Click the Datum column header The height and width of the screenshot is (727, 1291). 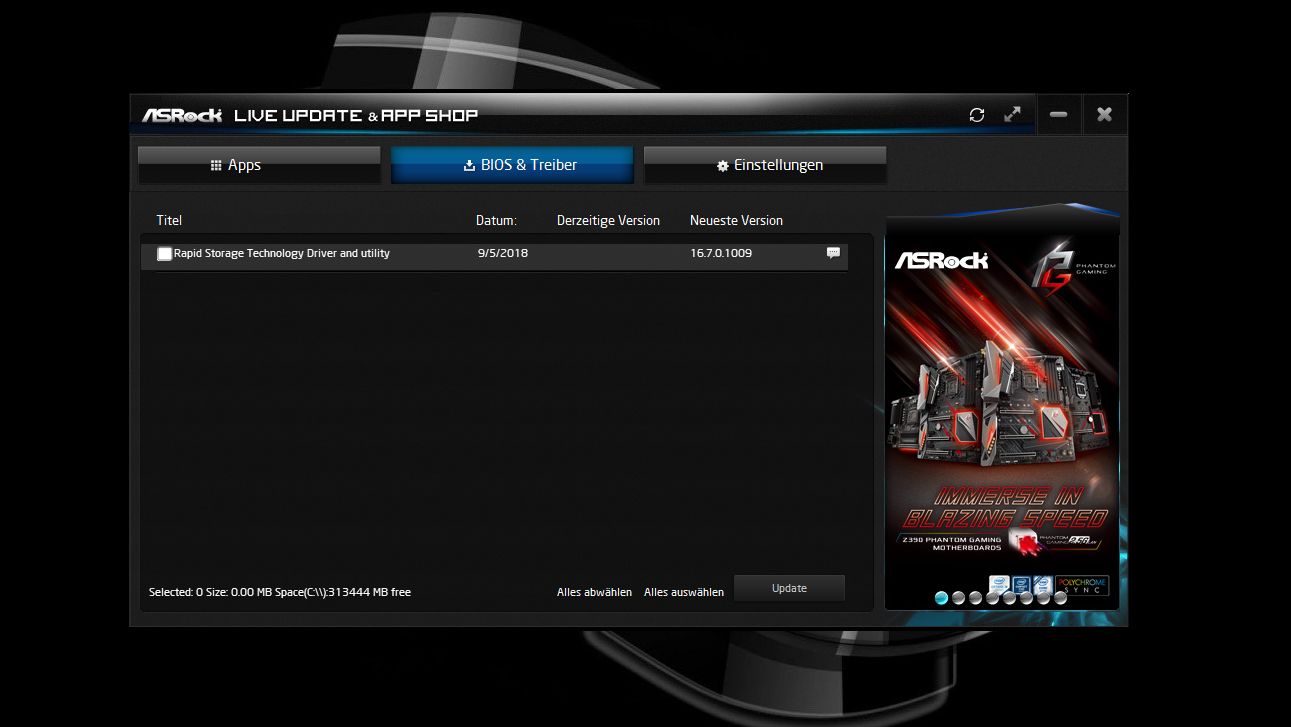[496, 220]
